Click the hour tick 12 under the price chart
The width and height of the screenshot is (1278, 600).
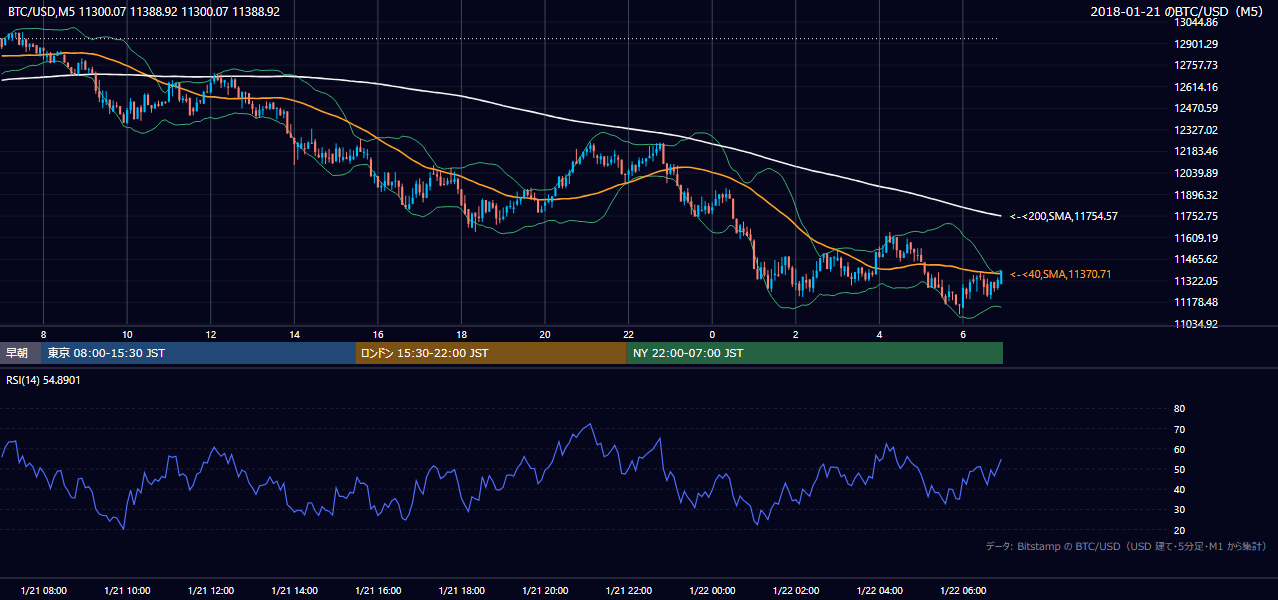[211, 334]
